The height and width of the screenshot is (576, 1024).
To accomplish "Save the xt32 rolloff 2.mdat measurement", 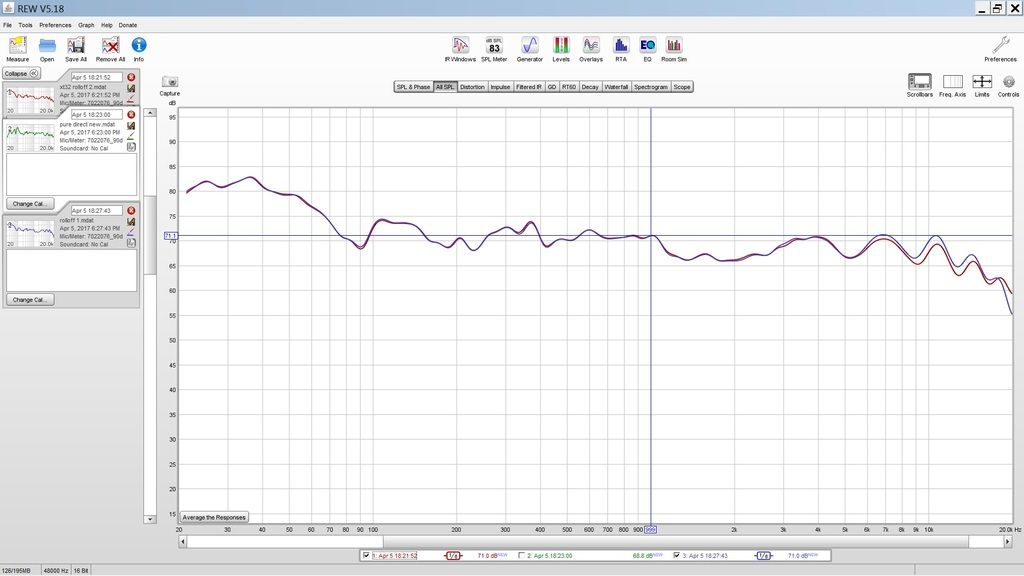I will point(131,88).
